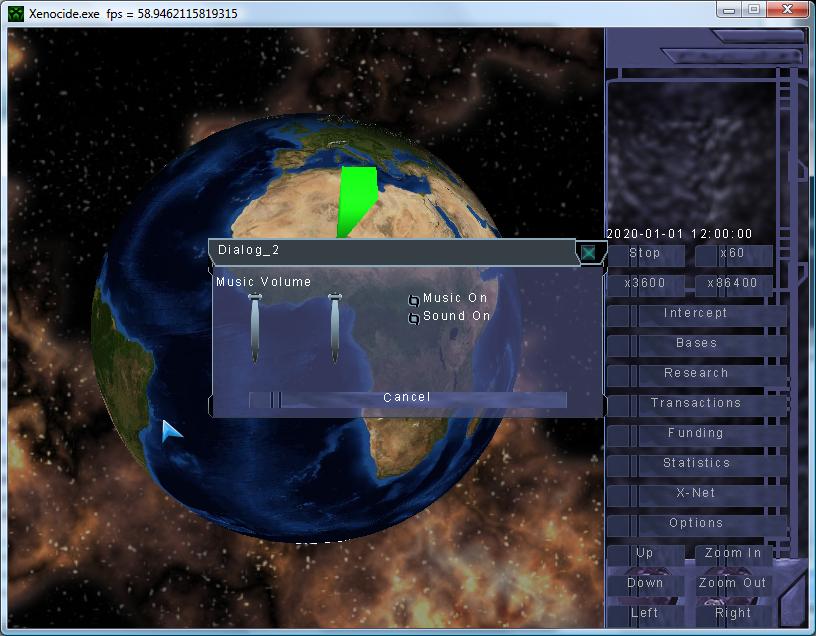Open the Statistics screen

(696, 464)
